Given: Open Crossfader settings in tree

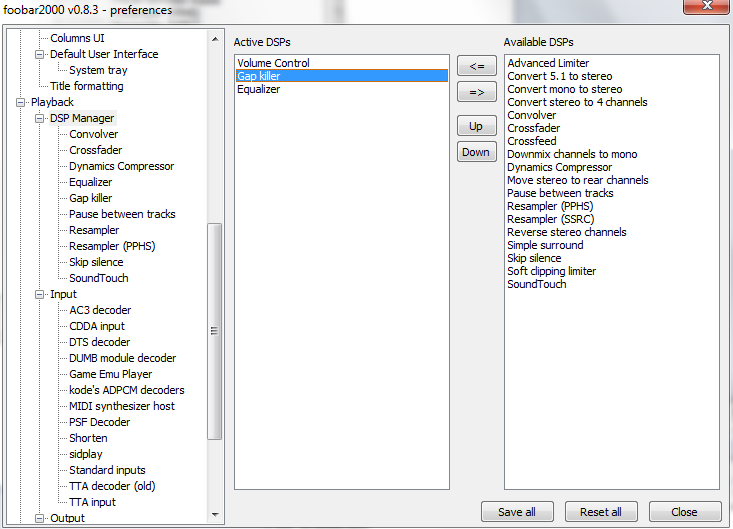Looking at the screenshot, I should (x=96, y=150).
